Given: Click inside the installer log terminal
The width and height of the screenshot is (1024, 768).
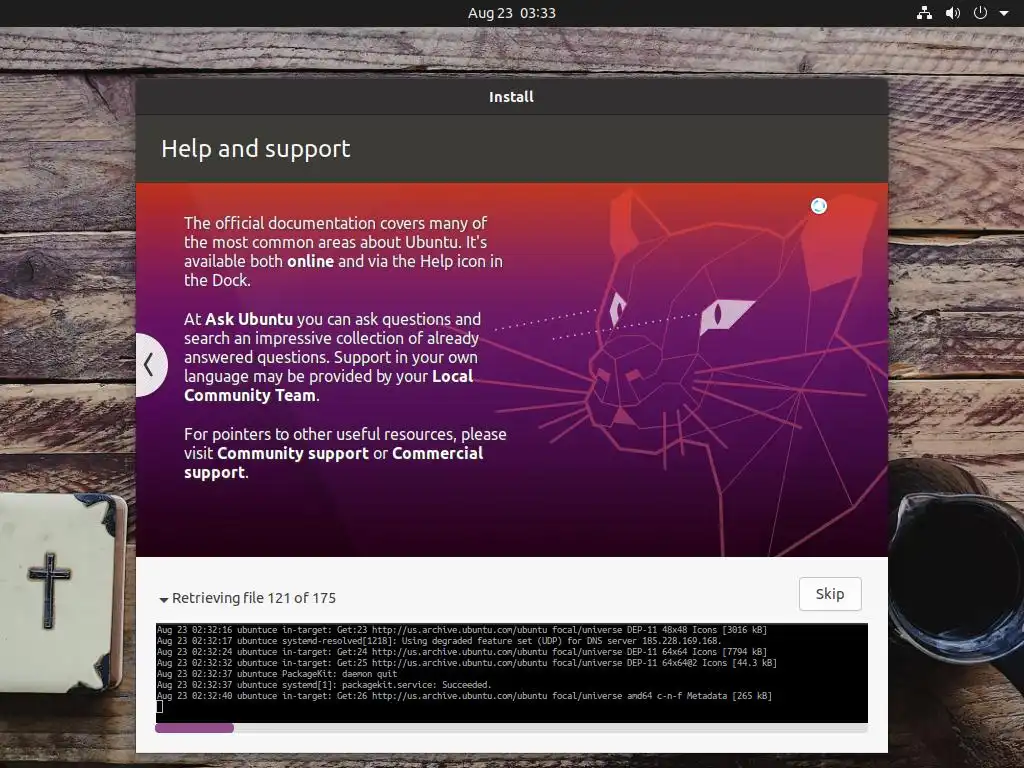Looking at the screenshot, I should click(x=511, y=673).
